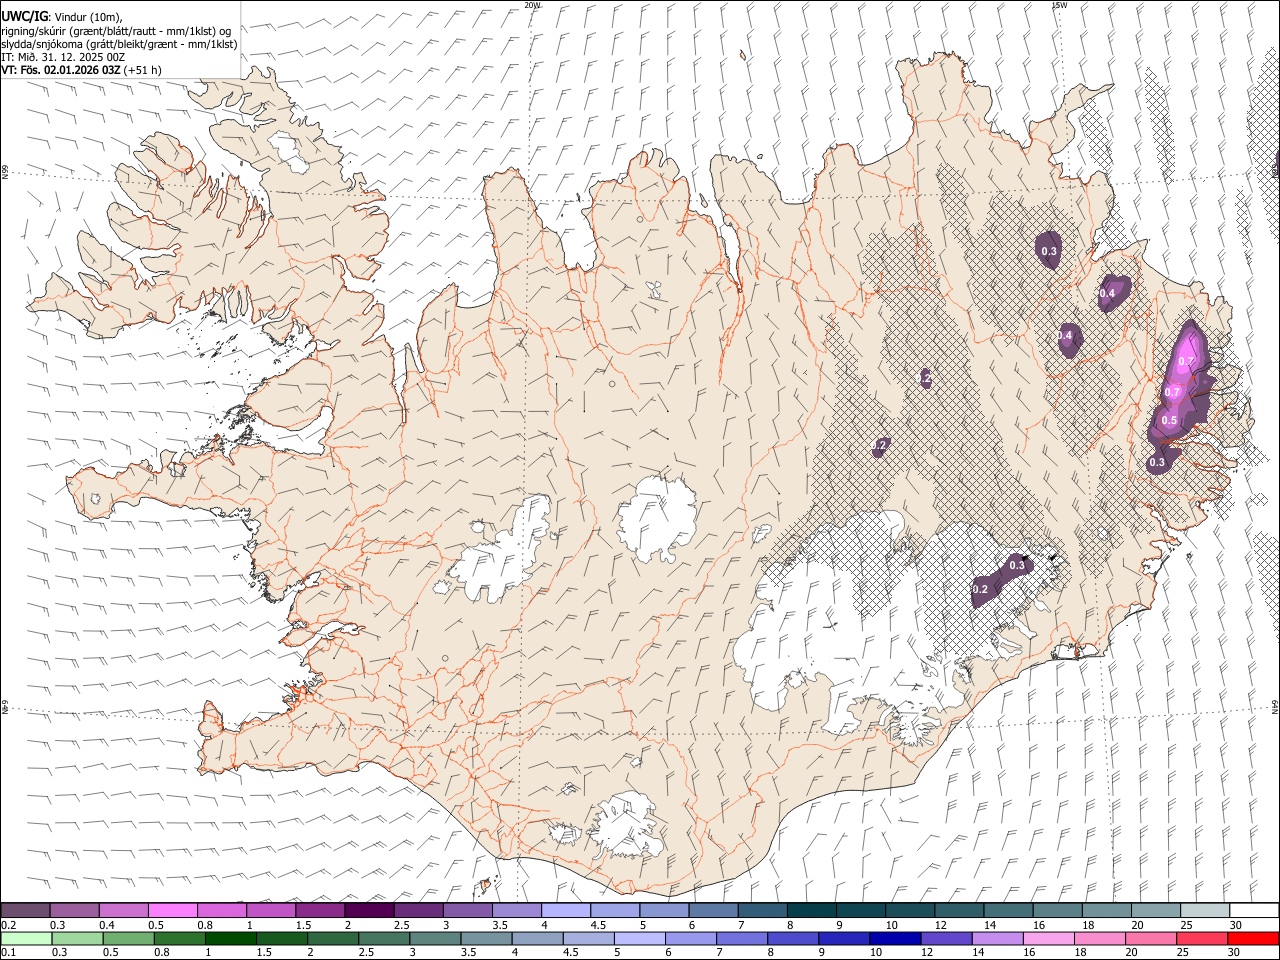Select the red swatch ending the lower legend row

point(1252,939)
